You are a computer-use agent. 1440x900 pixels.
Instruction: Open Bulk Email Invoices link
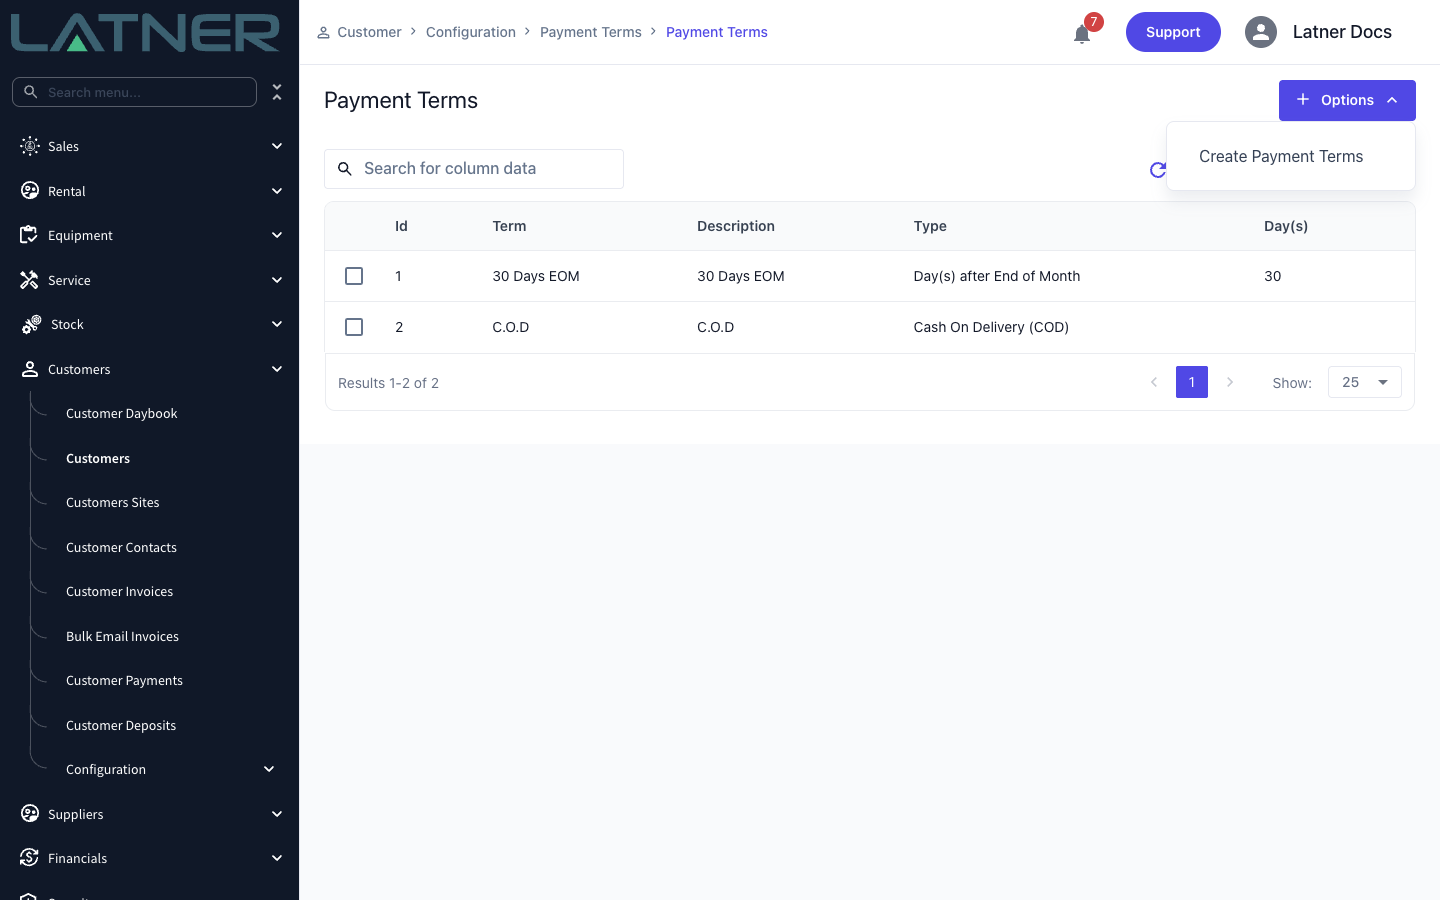click(123, 636)
